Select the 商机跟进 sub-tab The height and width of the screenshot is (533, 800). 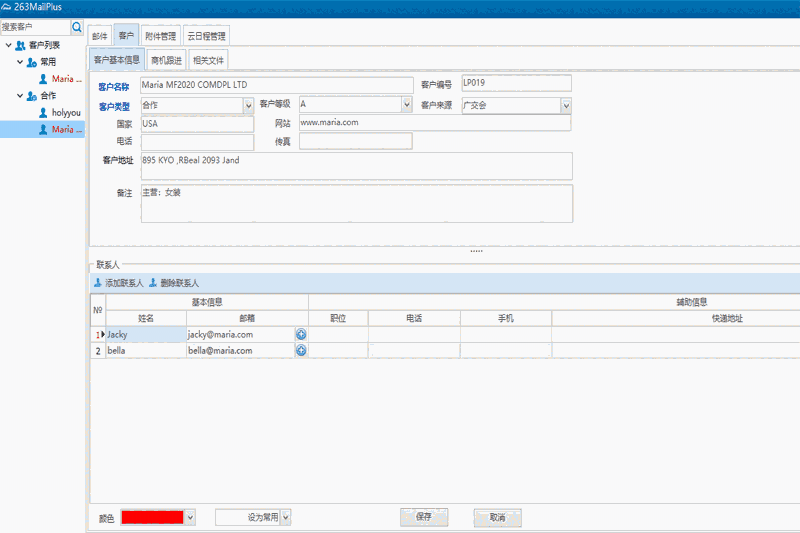pos(167,60)
